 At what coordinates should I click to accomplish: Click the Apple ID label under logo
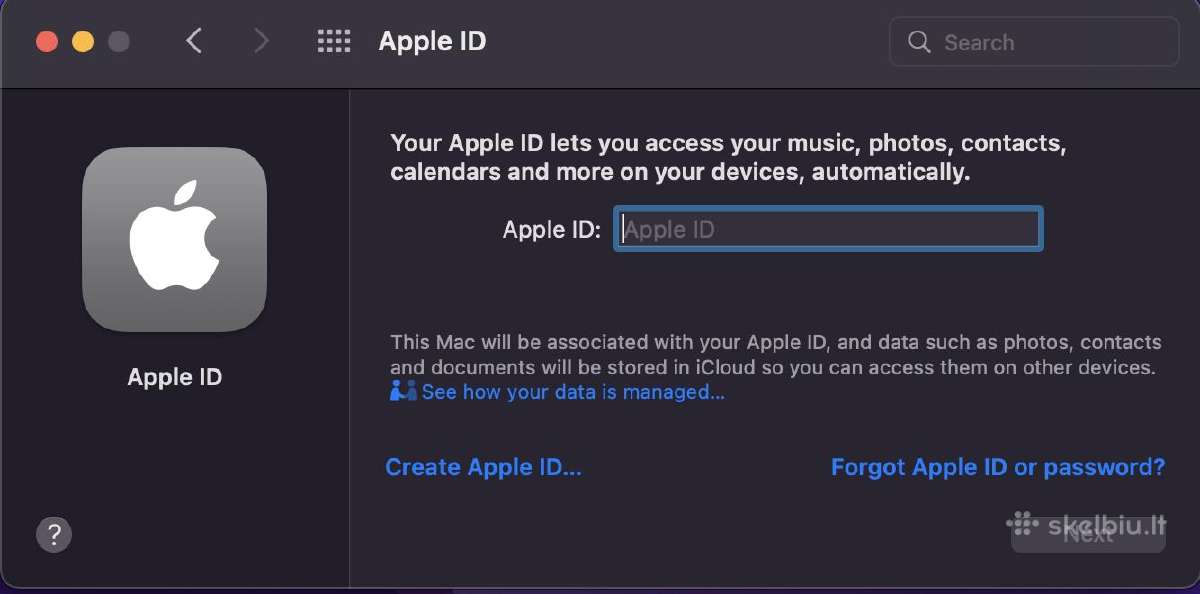coord(174,377)
